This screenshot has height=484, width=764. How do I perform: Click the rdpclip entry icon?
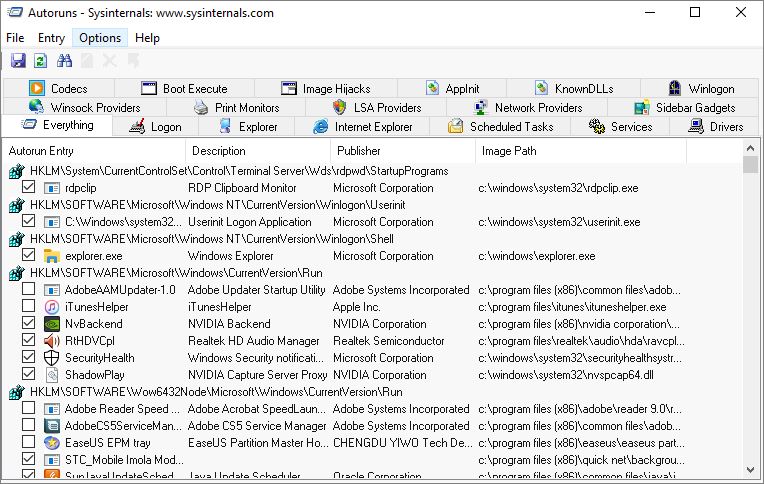coord(52,188)
